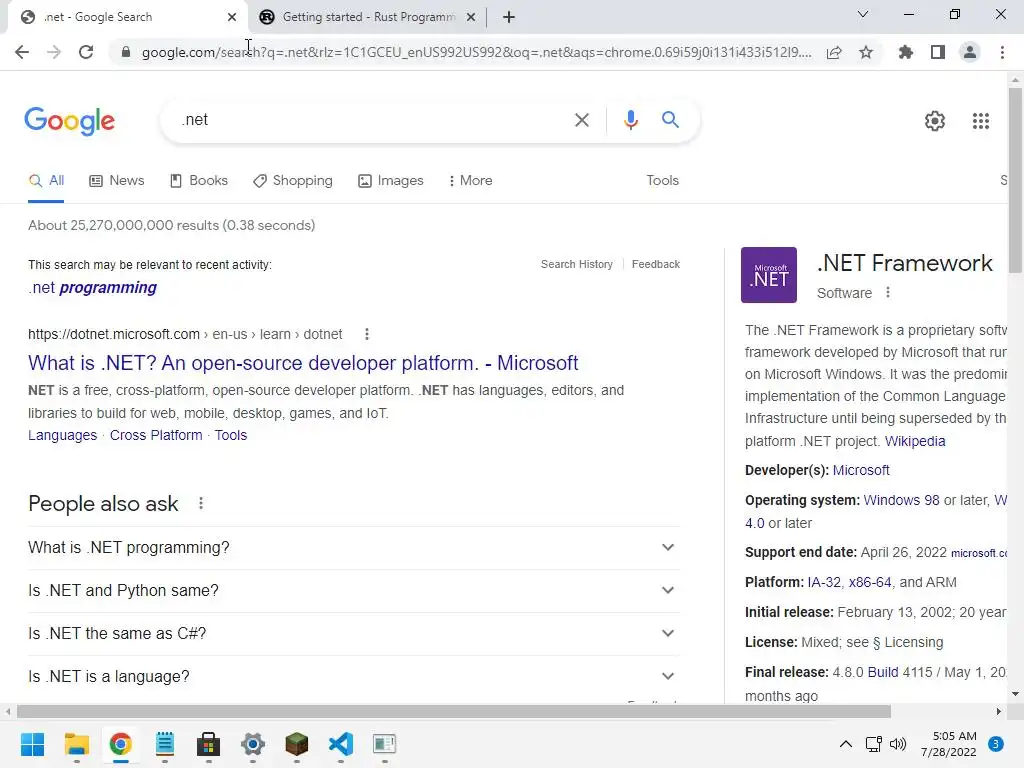Open the .net programming suggested search
The height and width of the screenshot is (768, 1024).
click(x=92, y=288)
